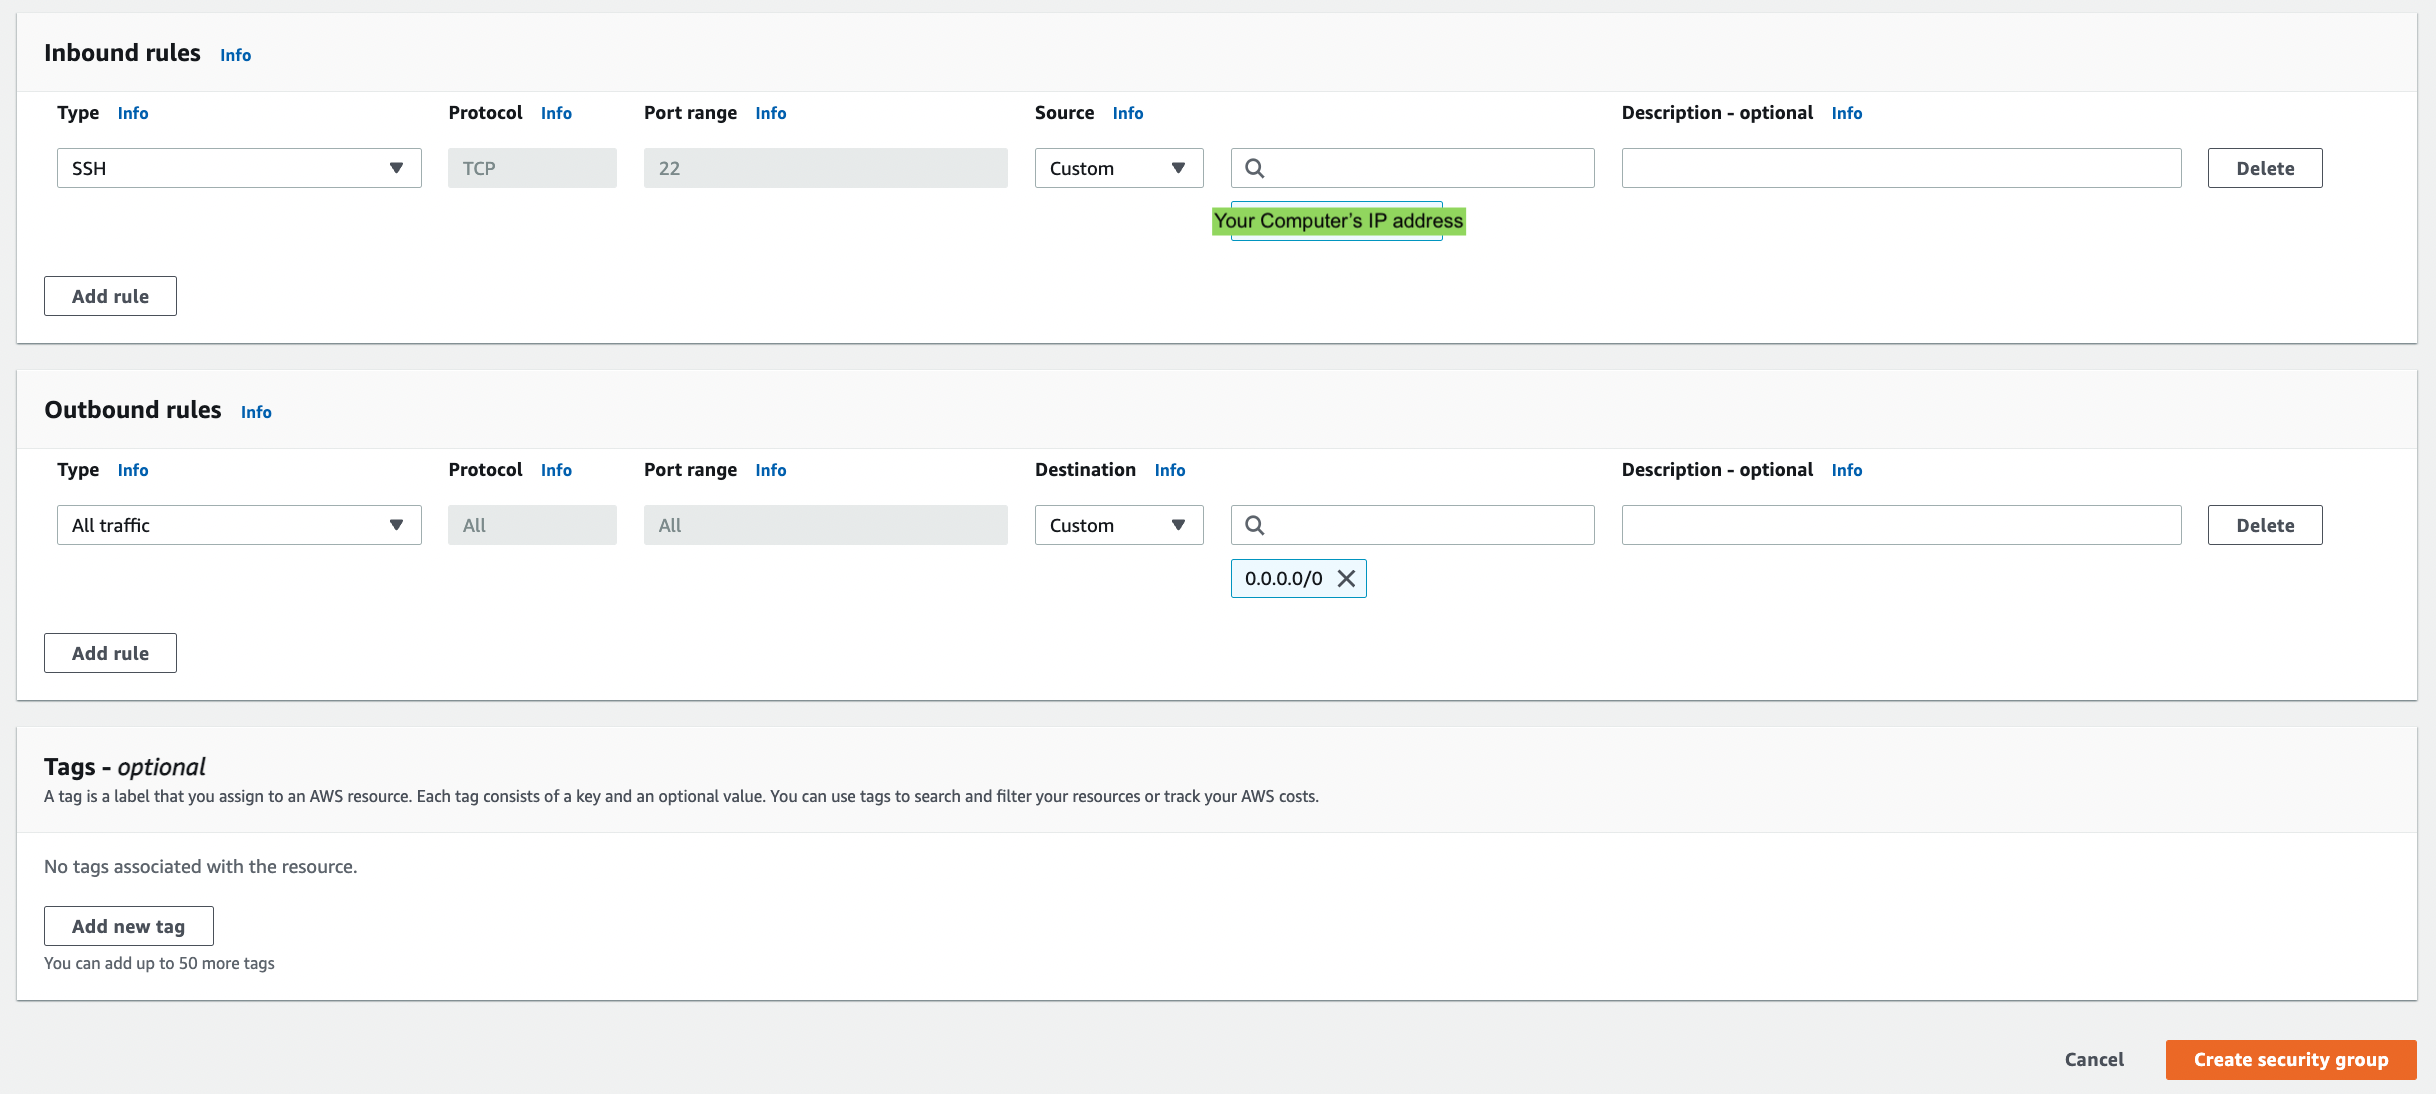This screenshot has width=2436, height=1094.
Task: Click Add new tag button
Action: (128, 927)
